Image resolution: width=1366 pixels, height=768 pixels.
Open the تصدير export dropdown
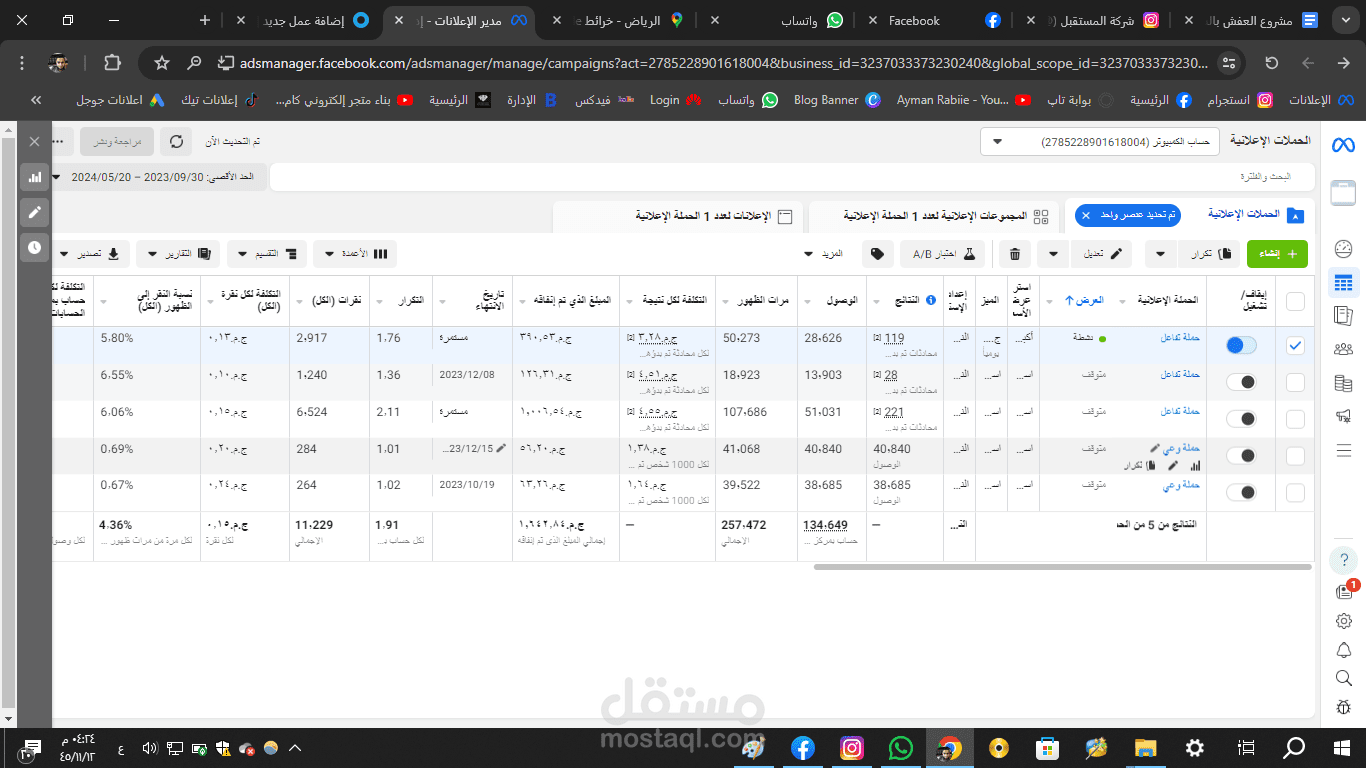(90, 254)
